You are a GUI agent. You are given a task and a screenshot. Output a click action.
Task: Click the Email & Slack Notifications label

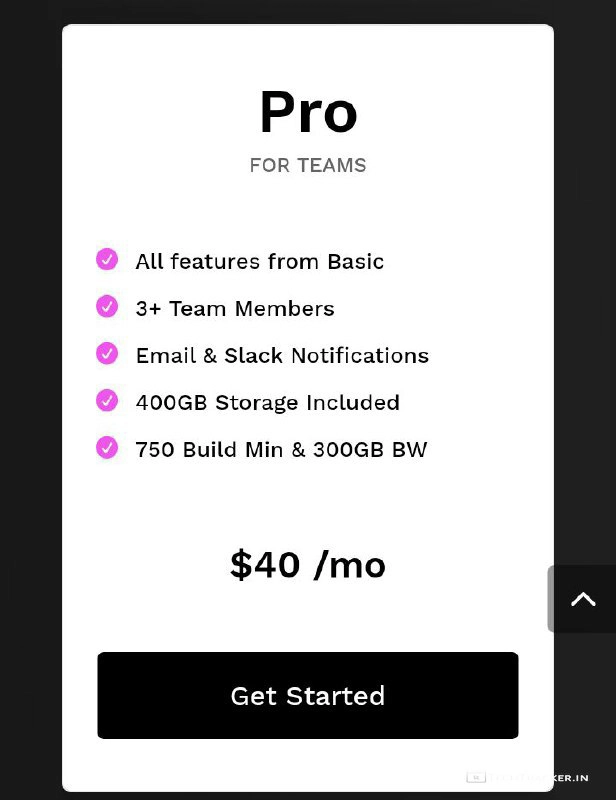(282, 355)
